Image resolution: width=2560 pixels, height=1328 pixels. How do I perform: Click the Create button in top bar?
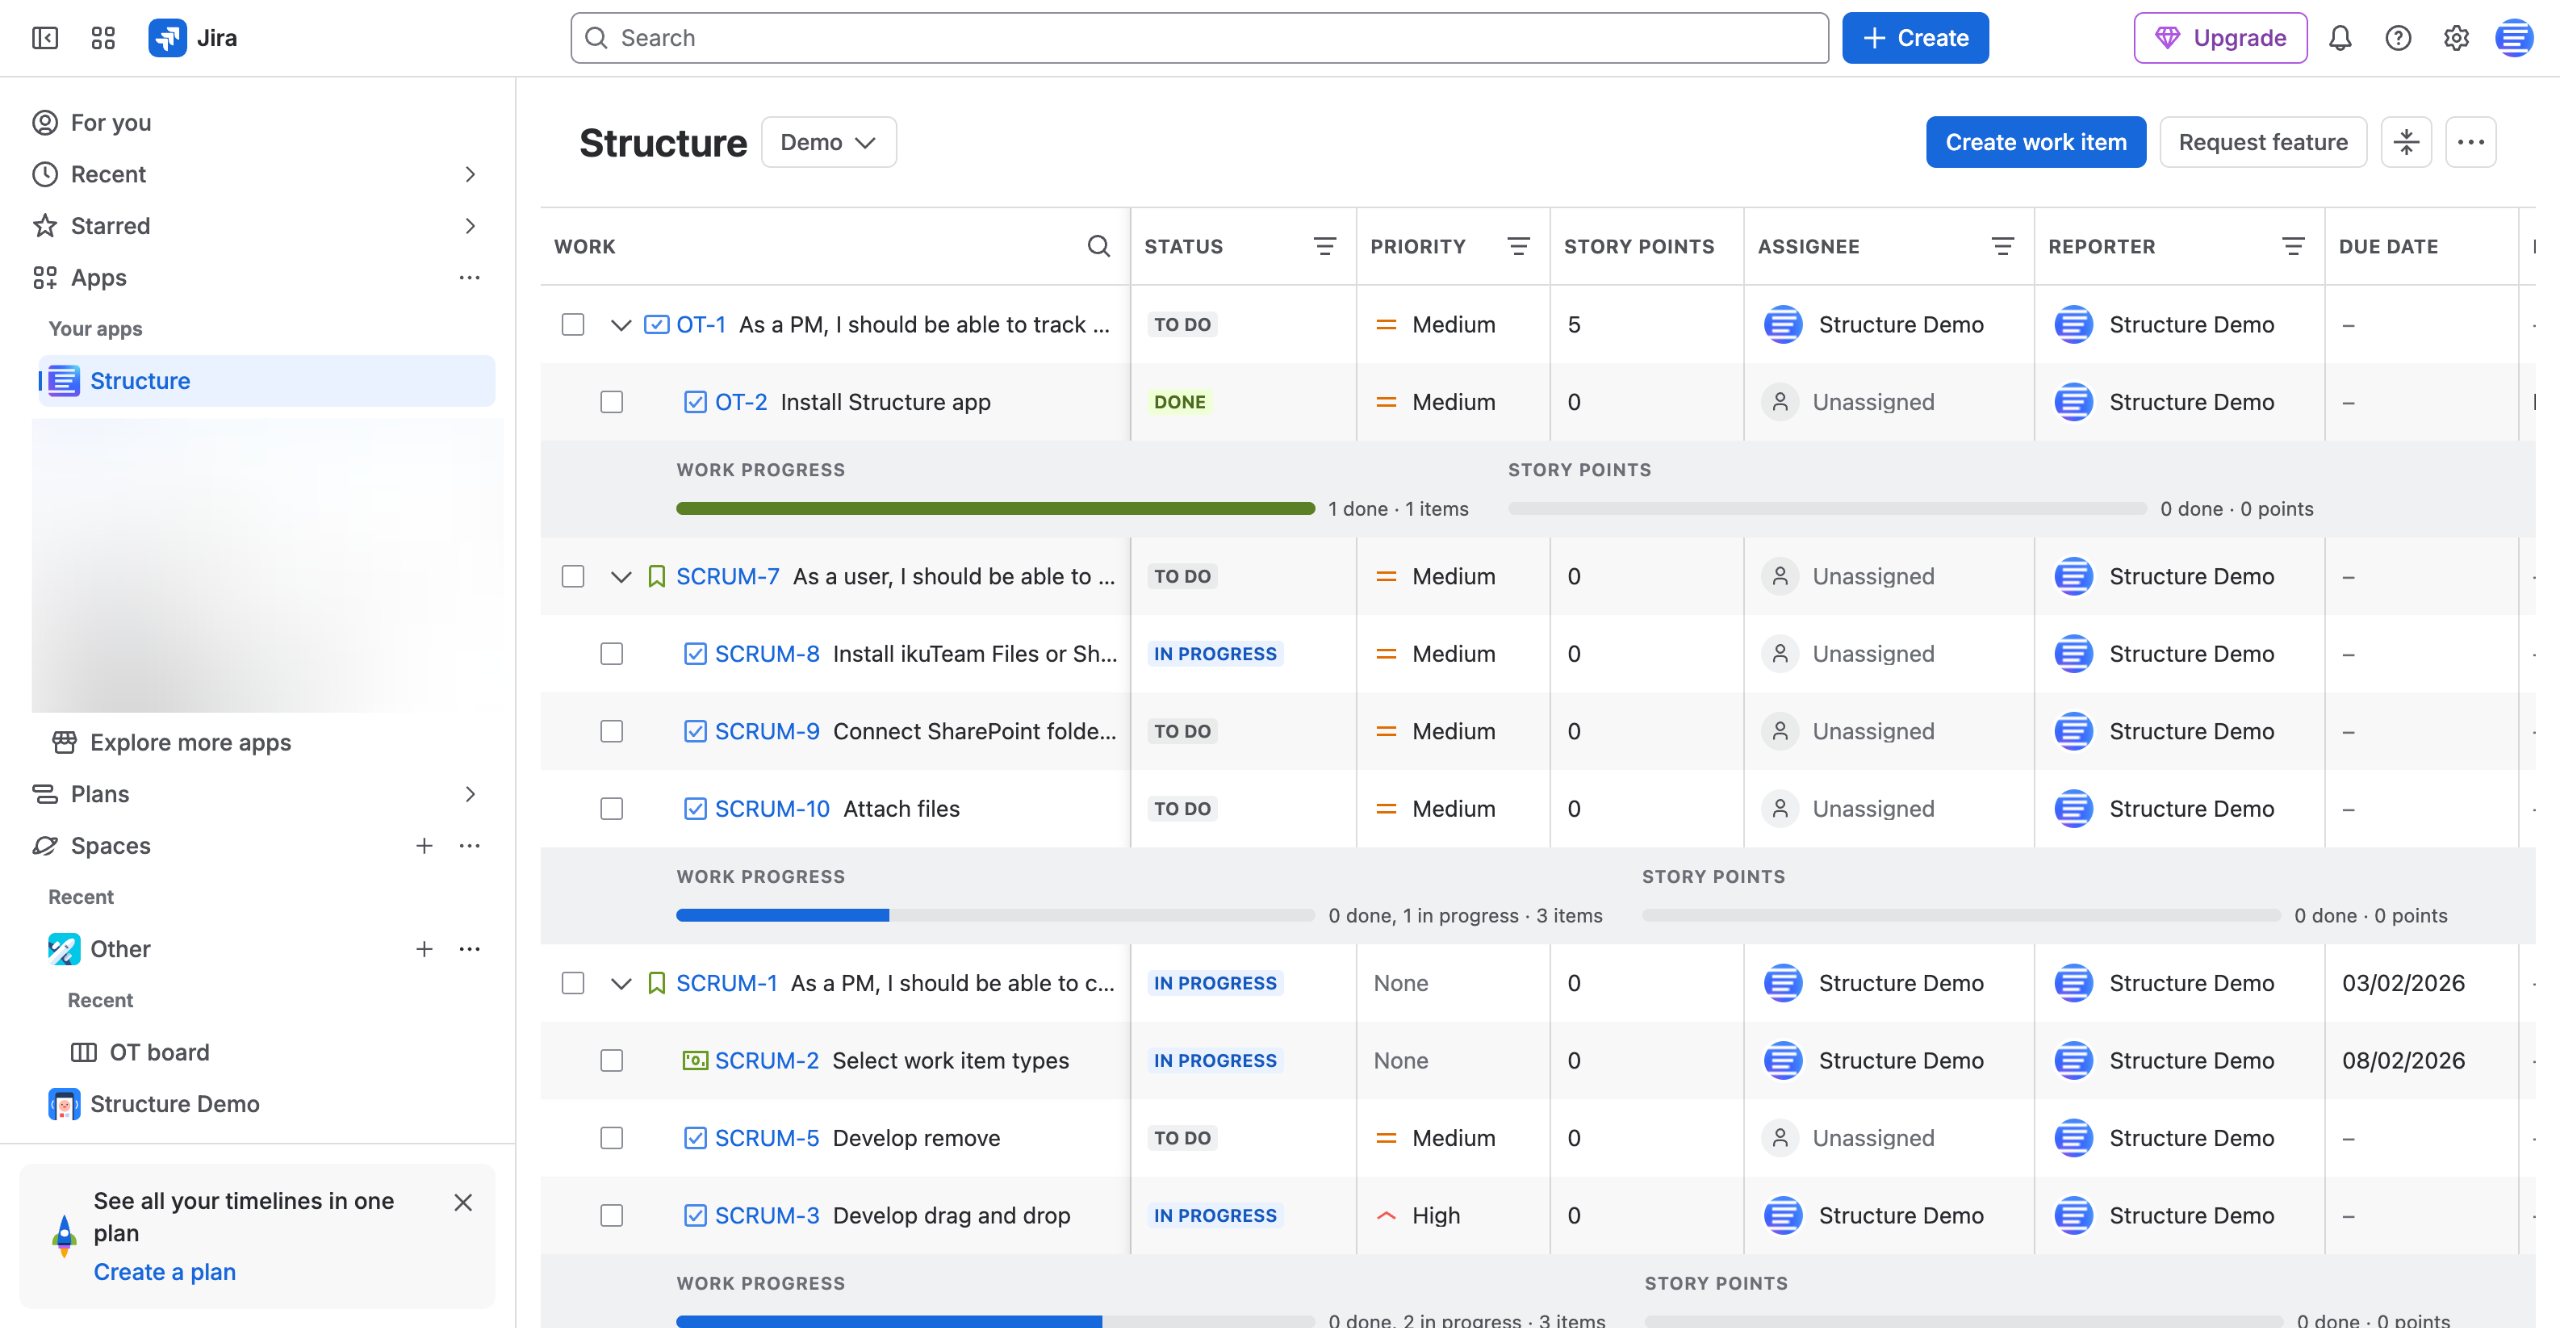1915,38
